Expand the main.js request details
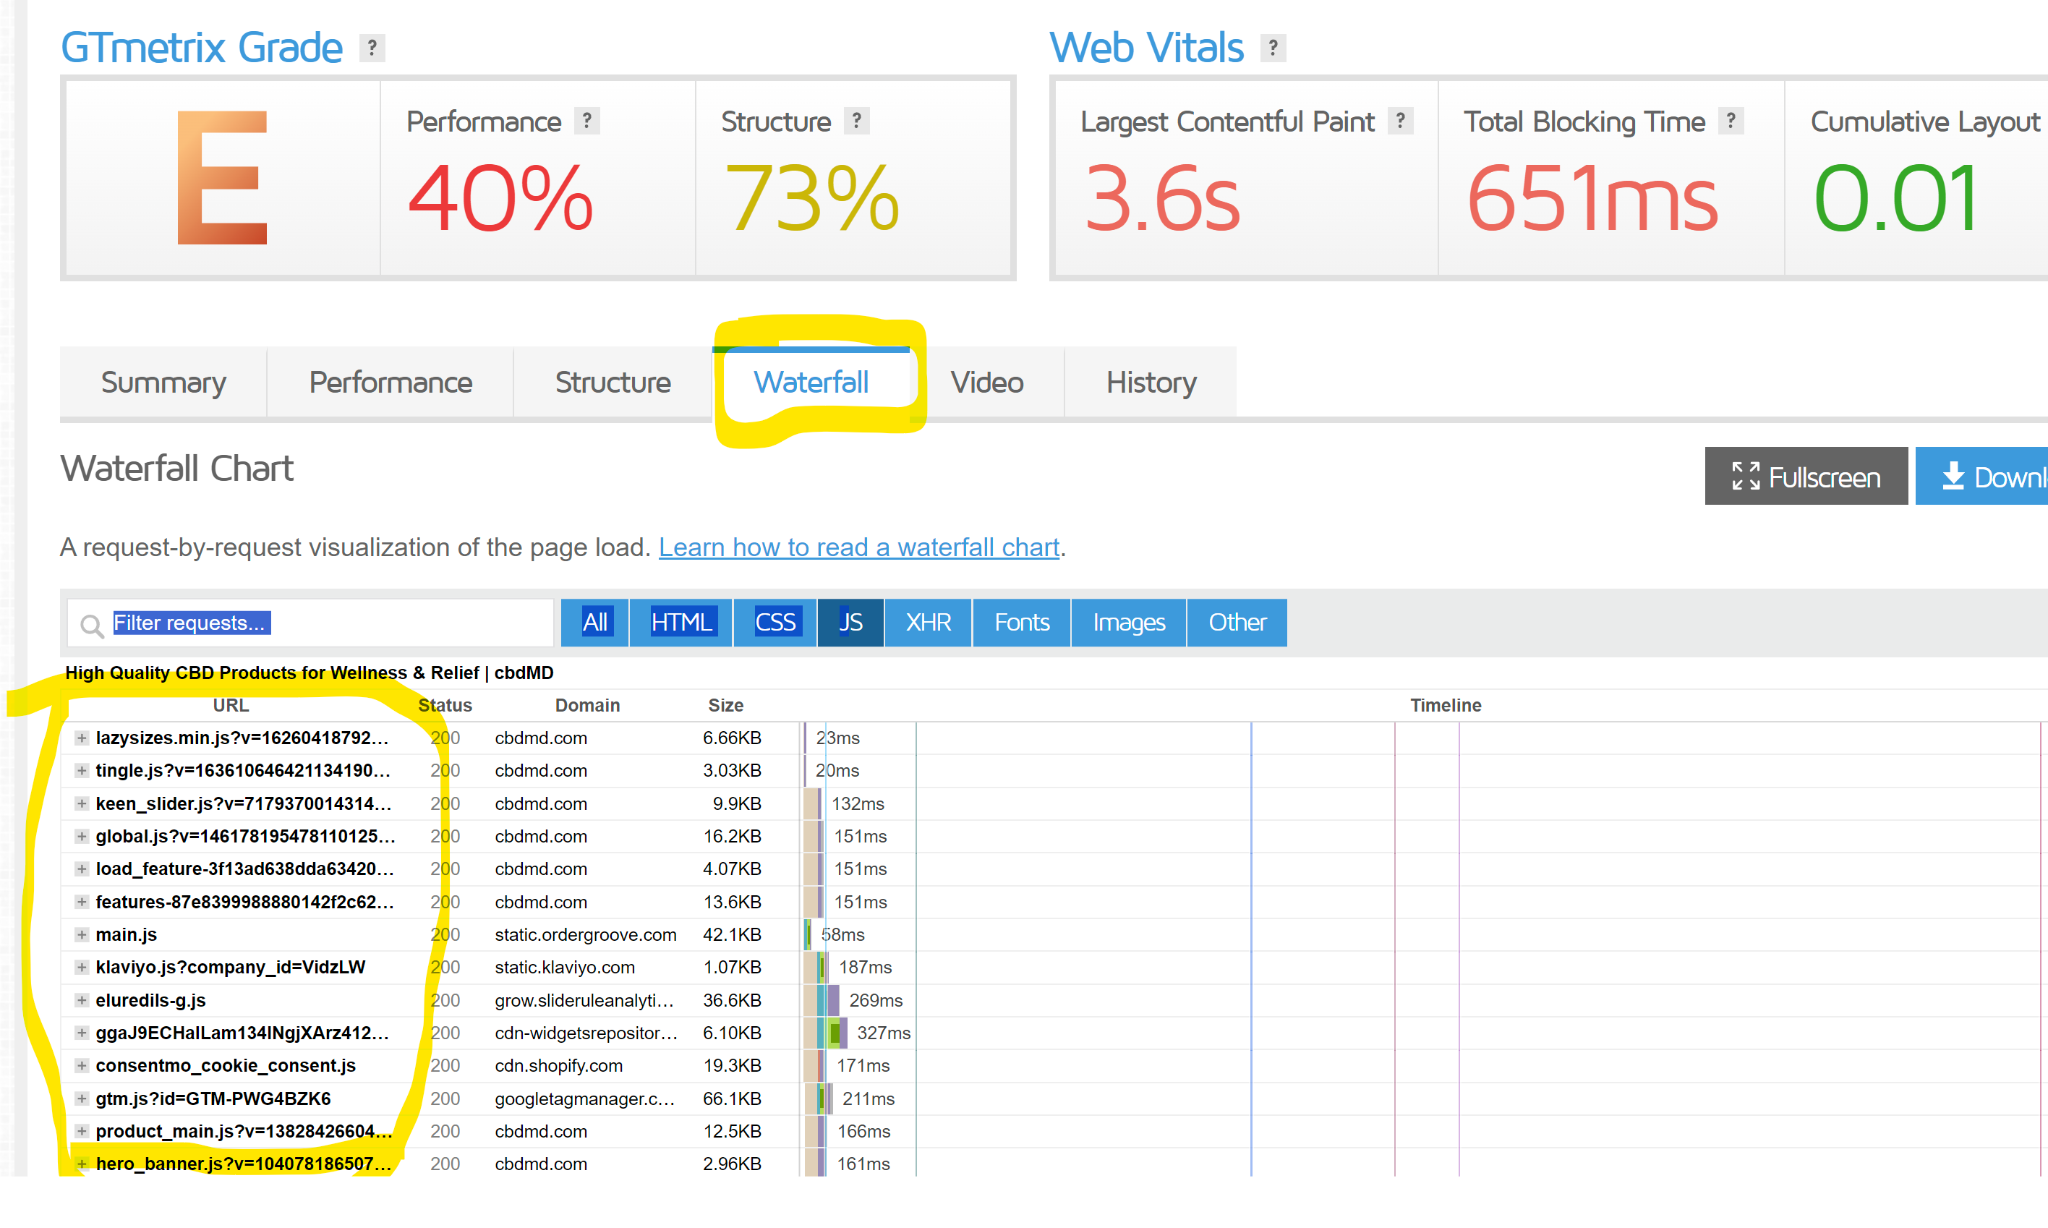The height and width of the screenshot is (1228, 2048). pyautogui.click(x=82, y=935)
